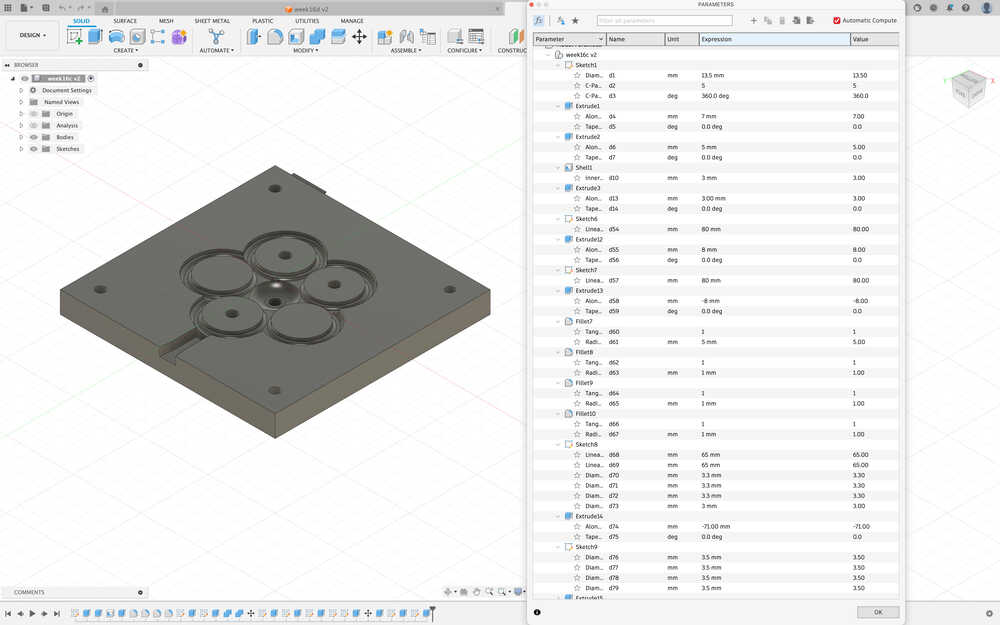
Task: Expand the Document Settings node
Action: (x=20, y=91)
